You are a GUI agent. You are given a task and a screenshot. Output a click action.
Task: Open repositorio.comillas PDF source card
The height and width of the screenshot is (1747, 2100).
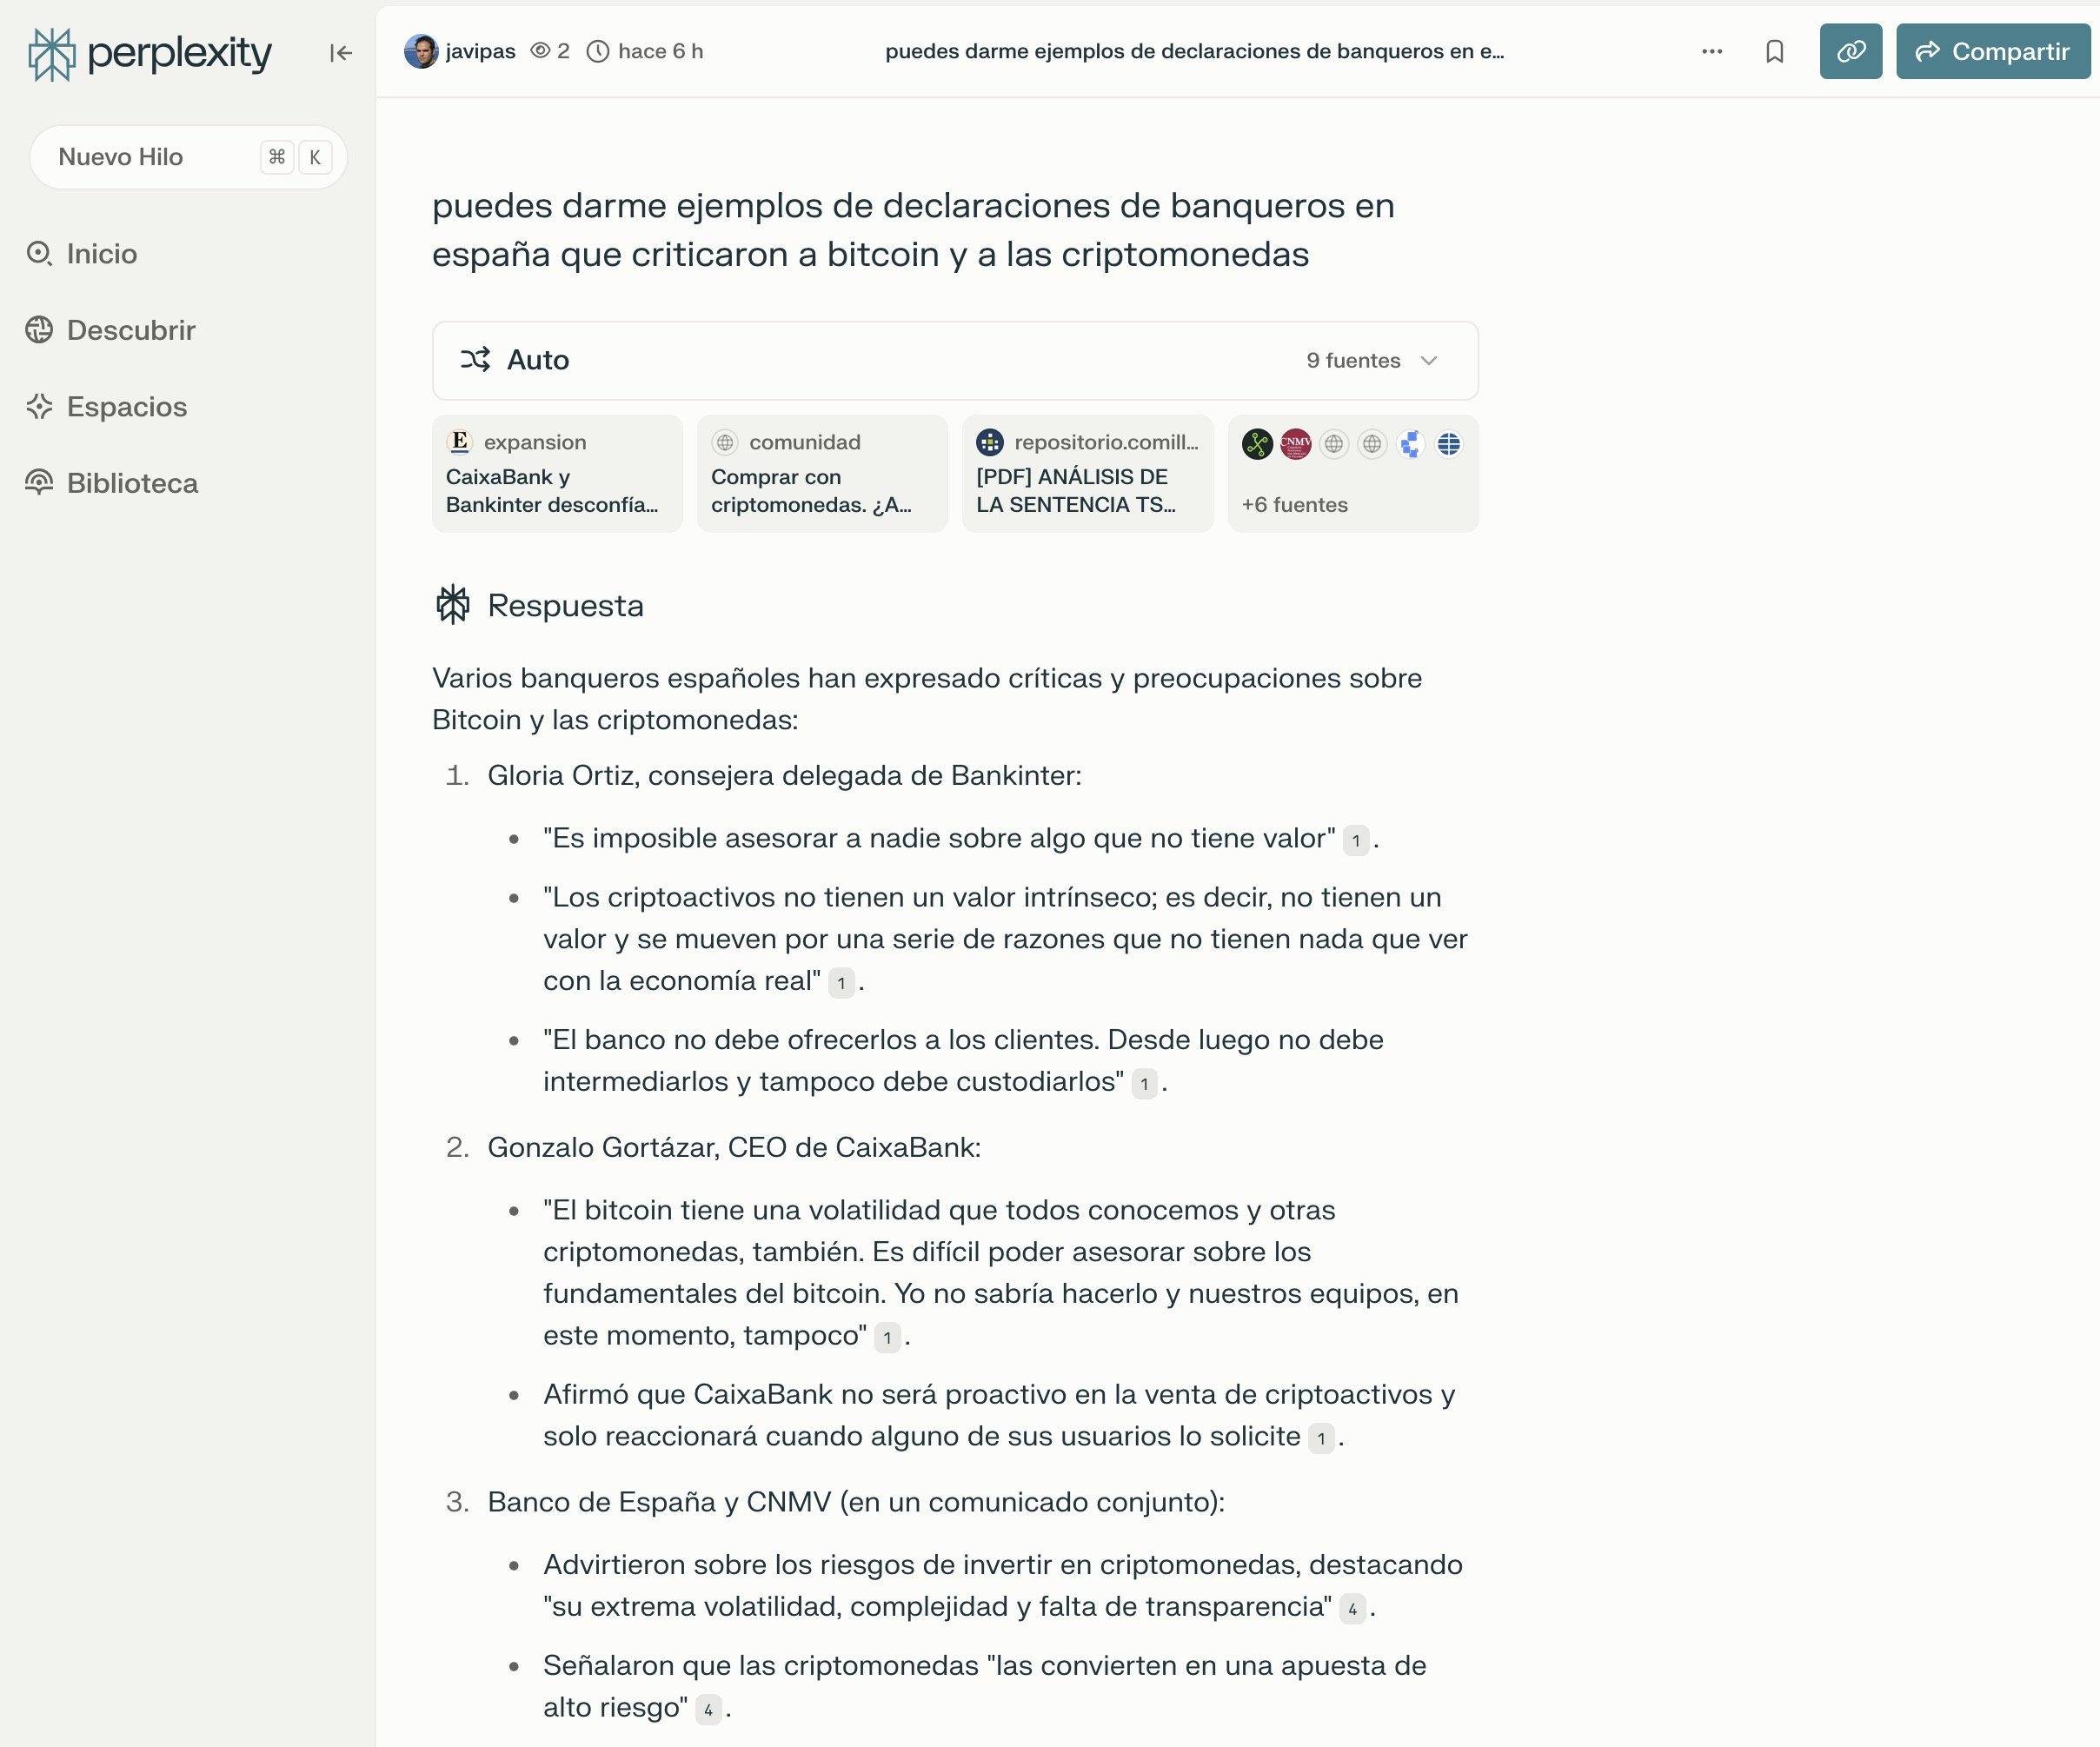(1087, 474)
